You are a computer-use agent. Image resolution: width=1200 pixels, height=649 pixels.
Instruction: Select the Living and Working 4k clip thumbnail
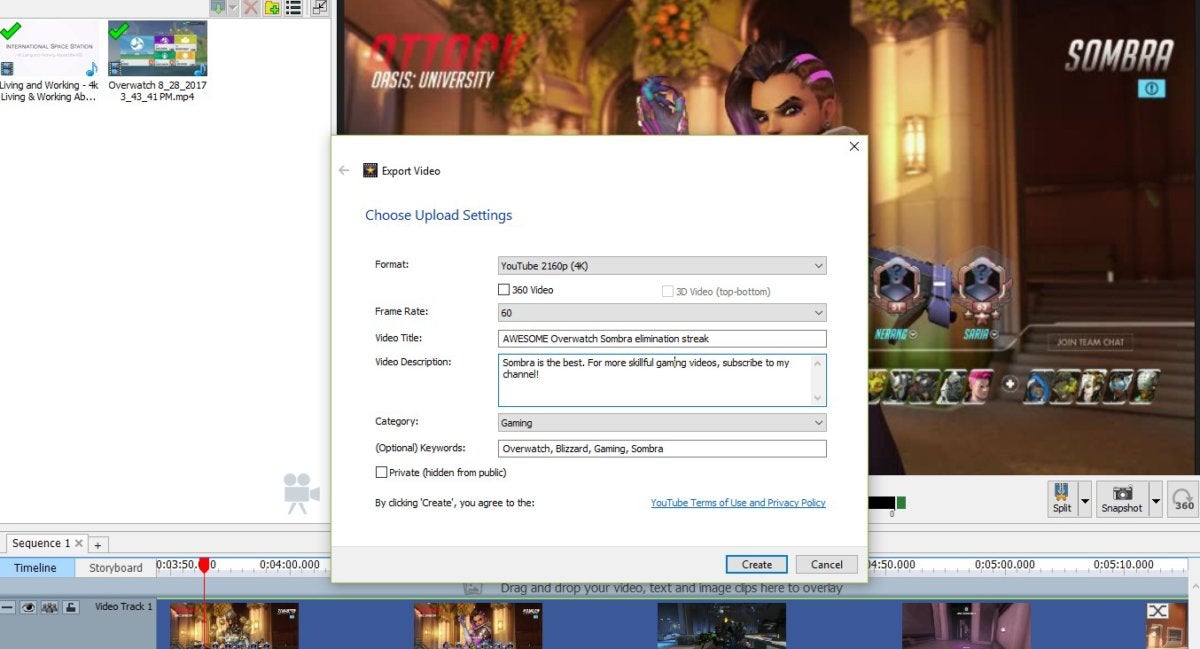[x=49, y=48]
